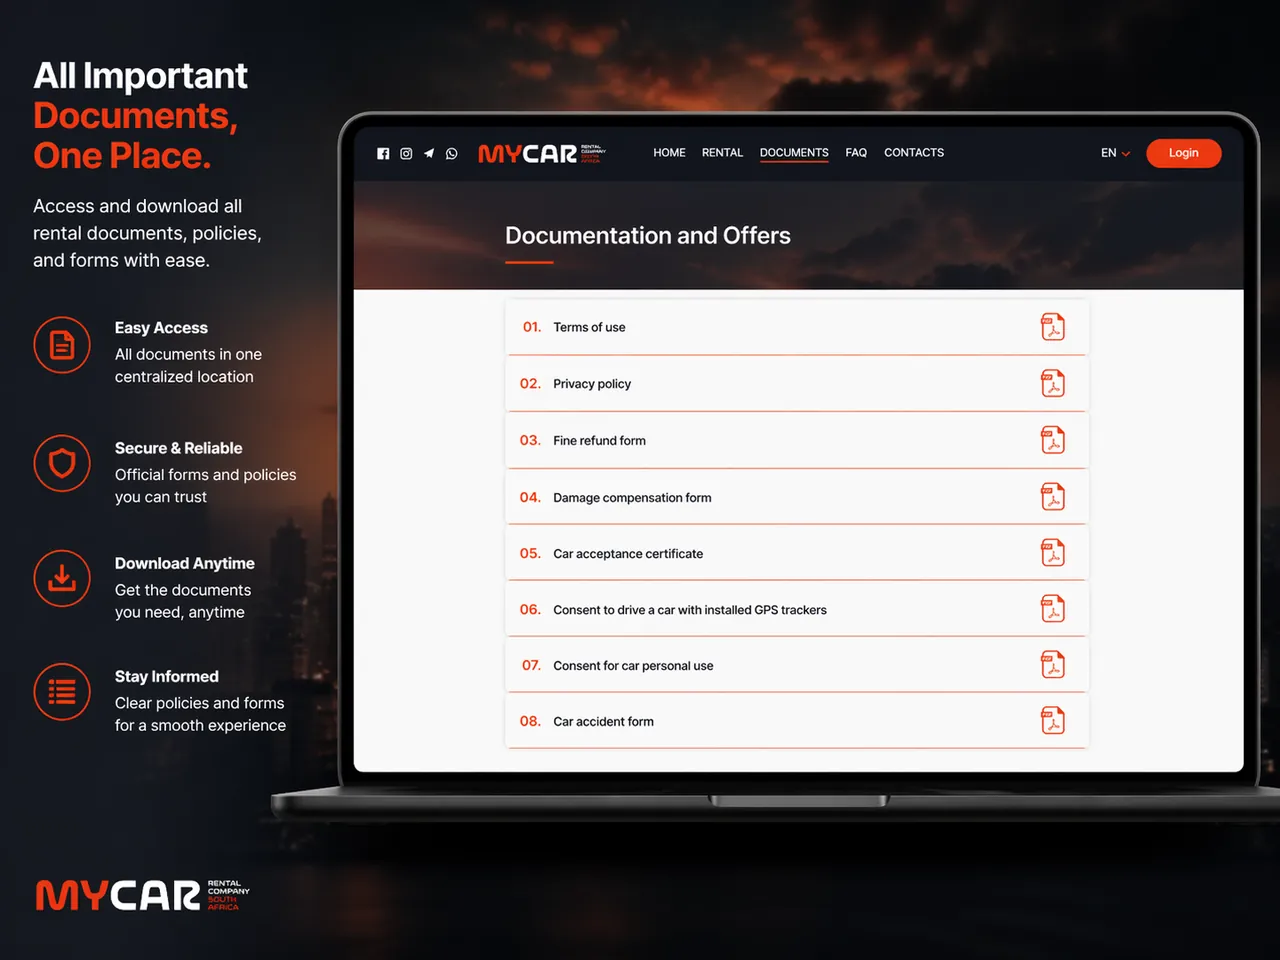
Task: Download the Car acceptance certificate PDF icon
Action: point(1053,553)
